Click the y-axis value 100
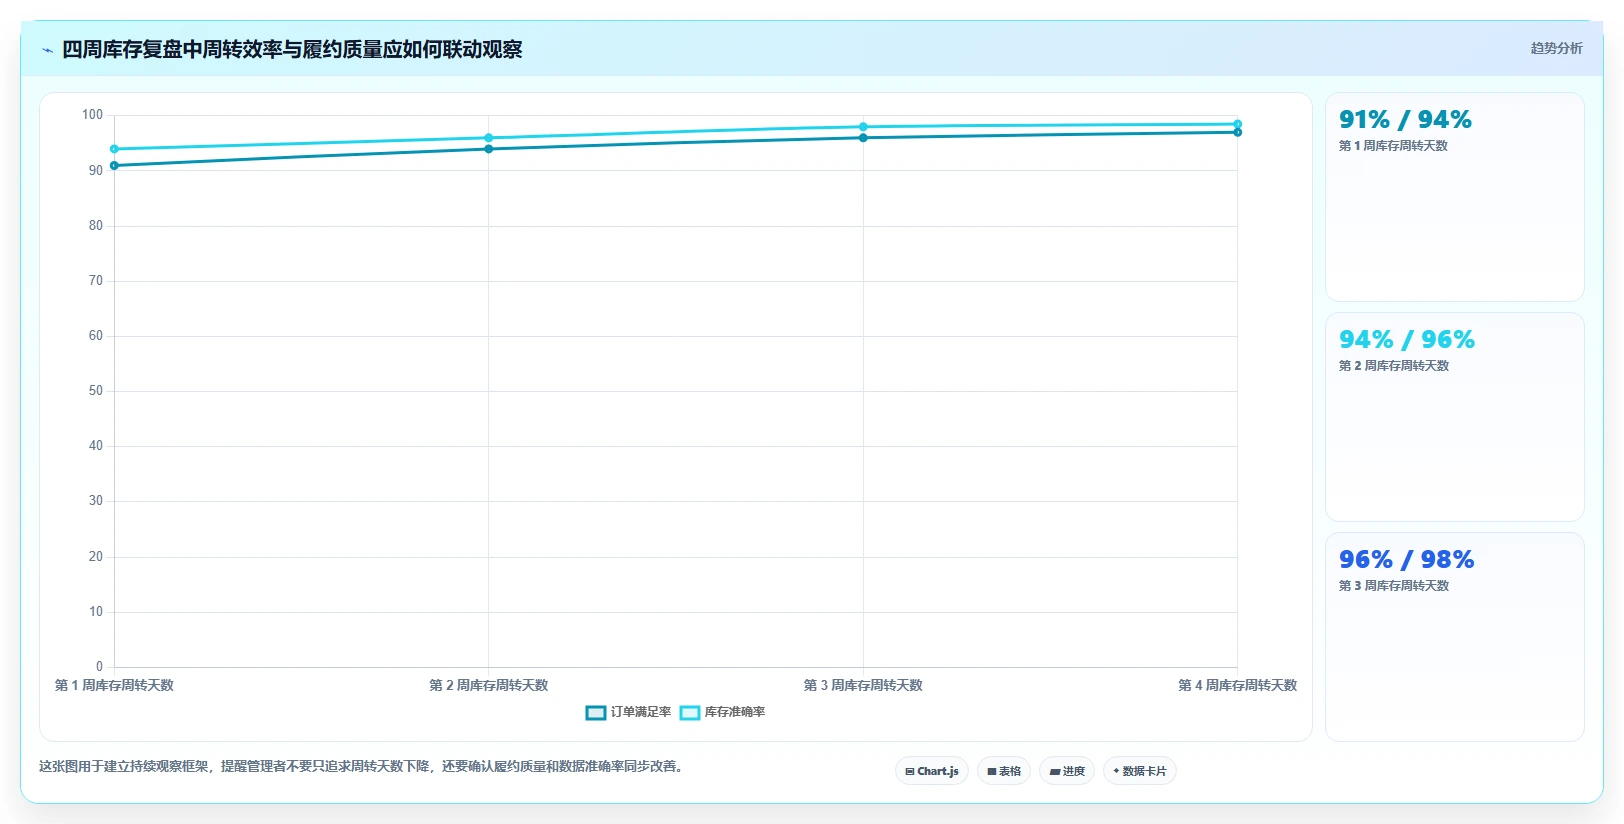 (x=92, y=115)
